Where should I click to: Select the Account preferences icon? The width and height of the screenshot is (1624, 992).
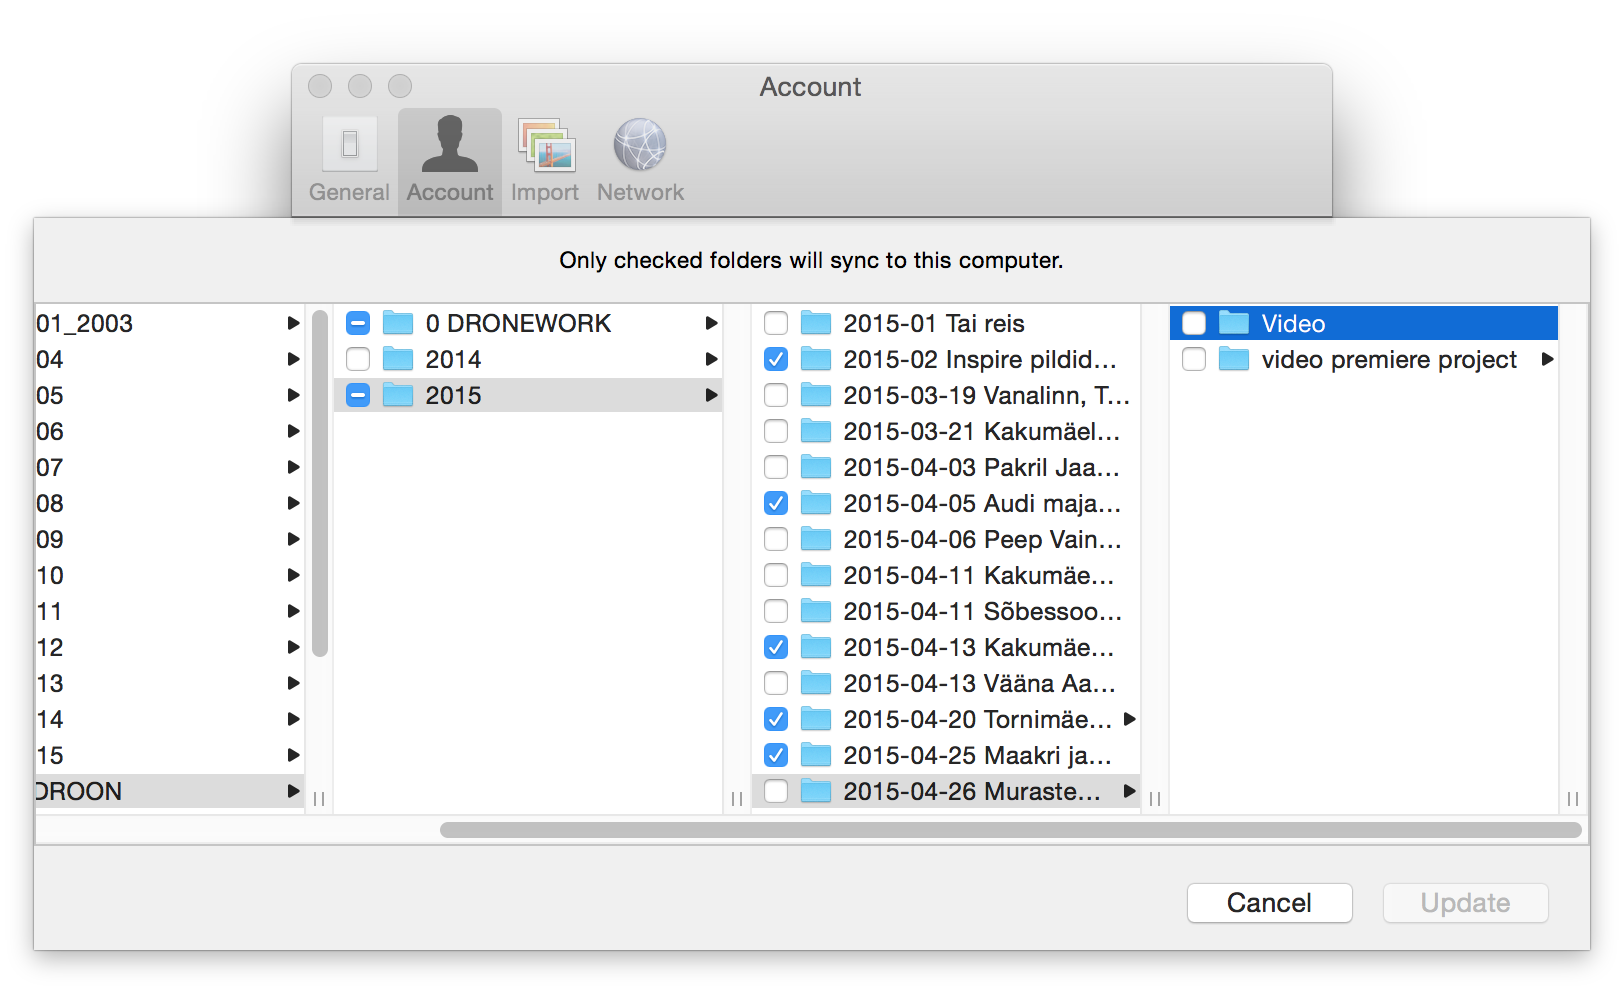[449, 146]
